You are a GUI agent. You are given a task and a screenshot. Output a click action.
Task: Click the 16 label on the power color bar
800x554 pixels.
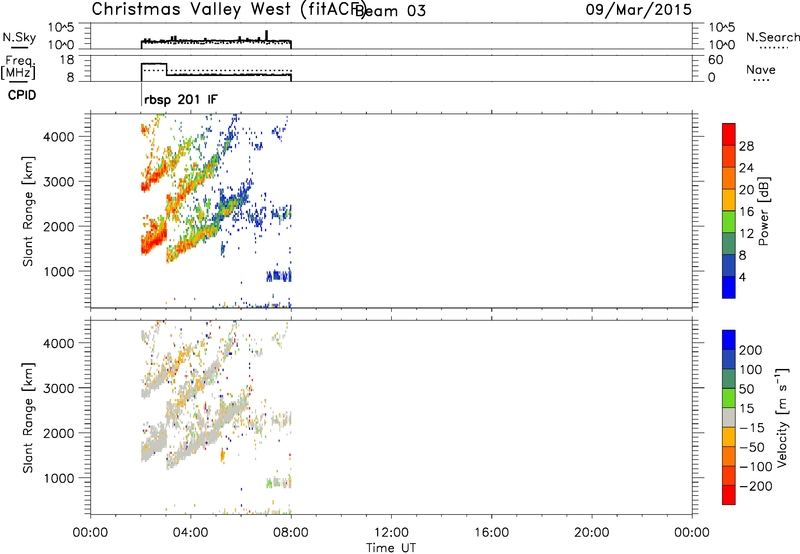pos(746,212)
